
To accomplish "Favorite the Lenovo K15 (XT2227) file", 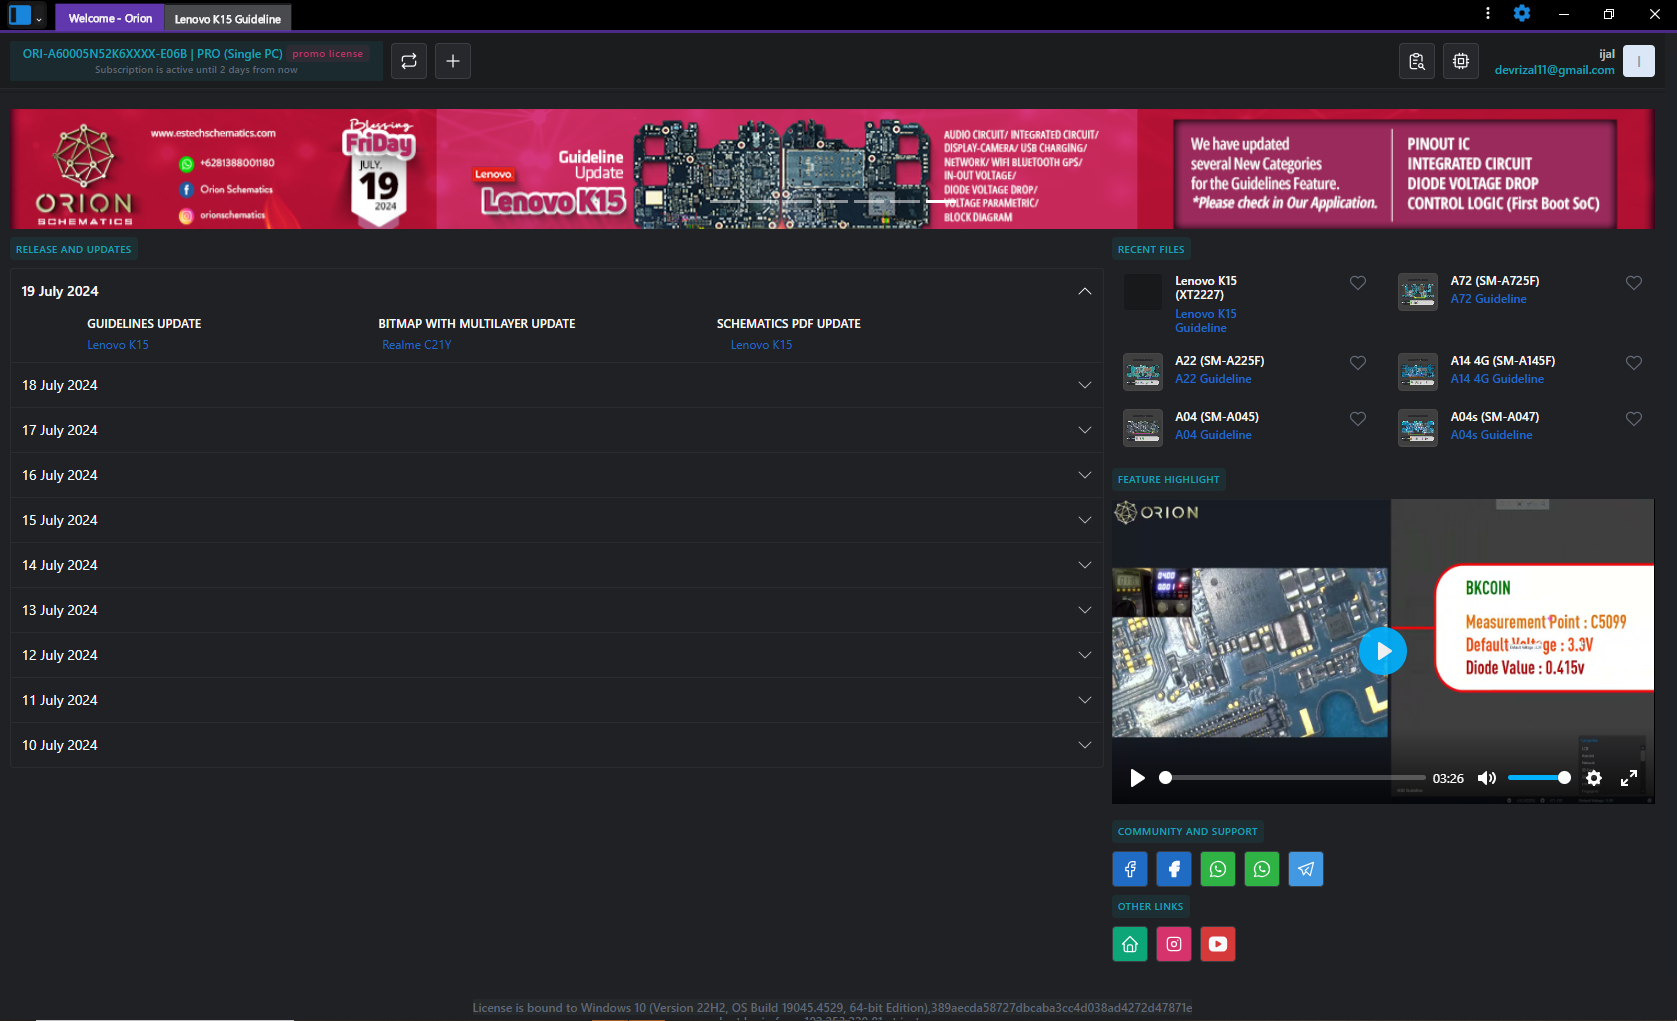I will (x=1358, y=283).
